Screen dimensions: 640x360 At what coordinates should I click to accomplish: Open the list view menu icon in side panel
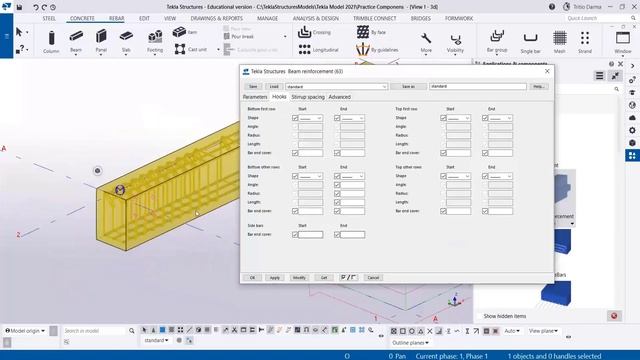599,76
